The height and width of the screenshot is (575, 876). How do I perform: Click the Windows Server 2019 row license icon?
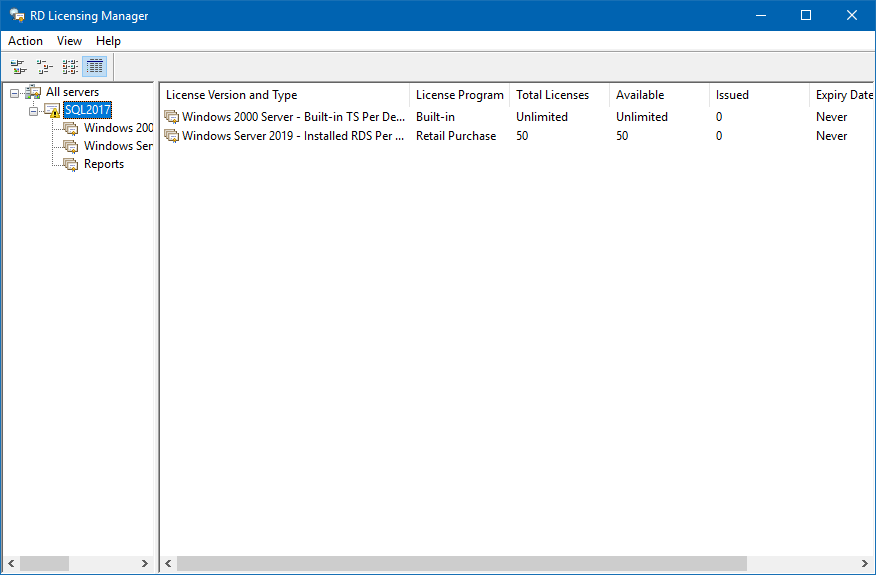(x=172, y=136)
